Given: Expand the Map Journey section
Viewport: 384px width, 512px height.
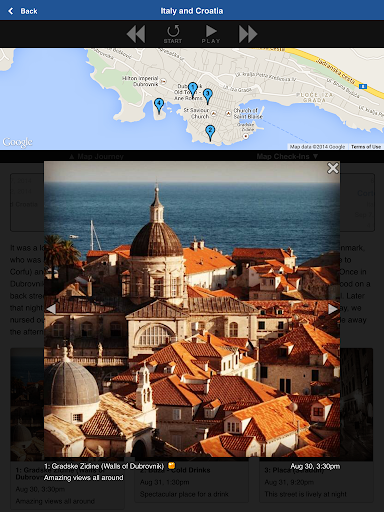Looking at the screenshot, I should point(96,156).
